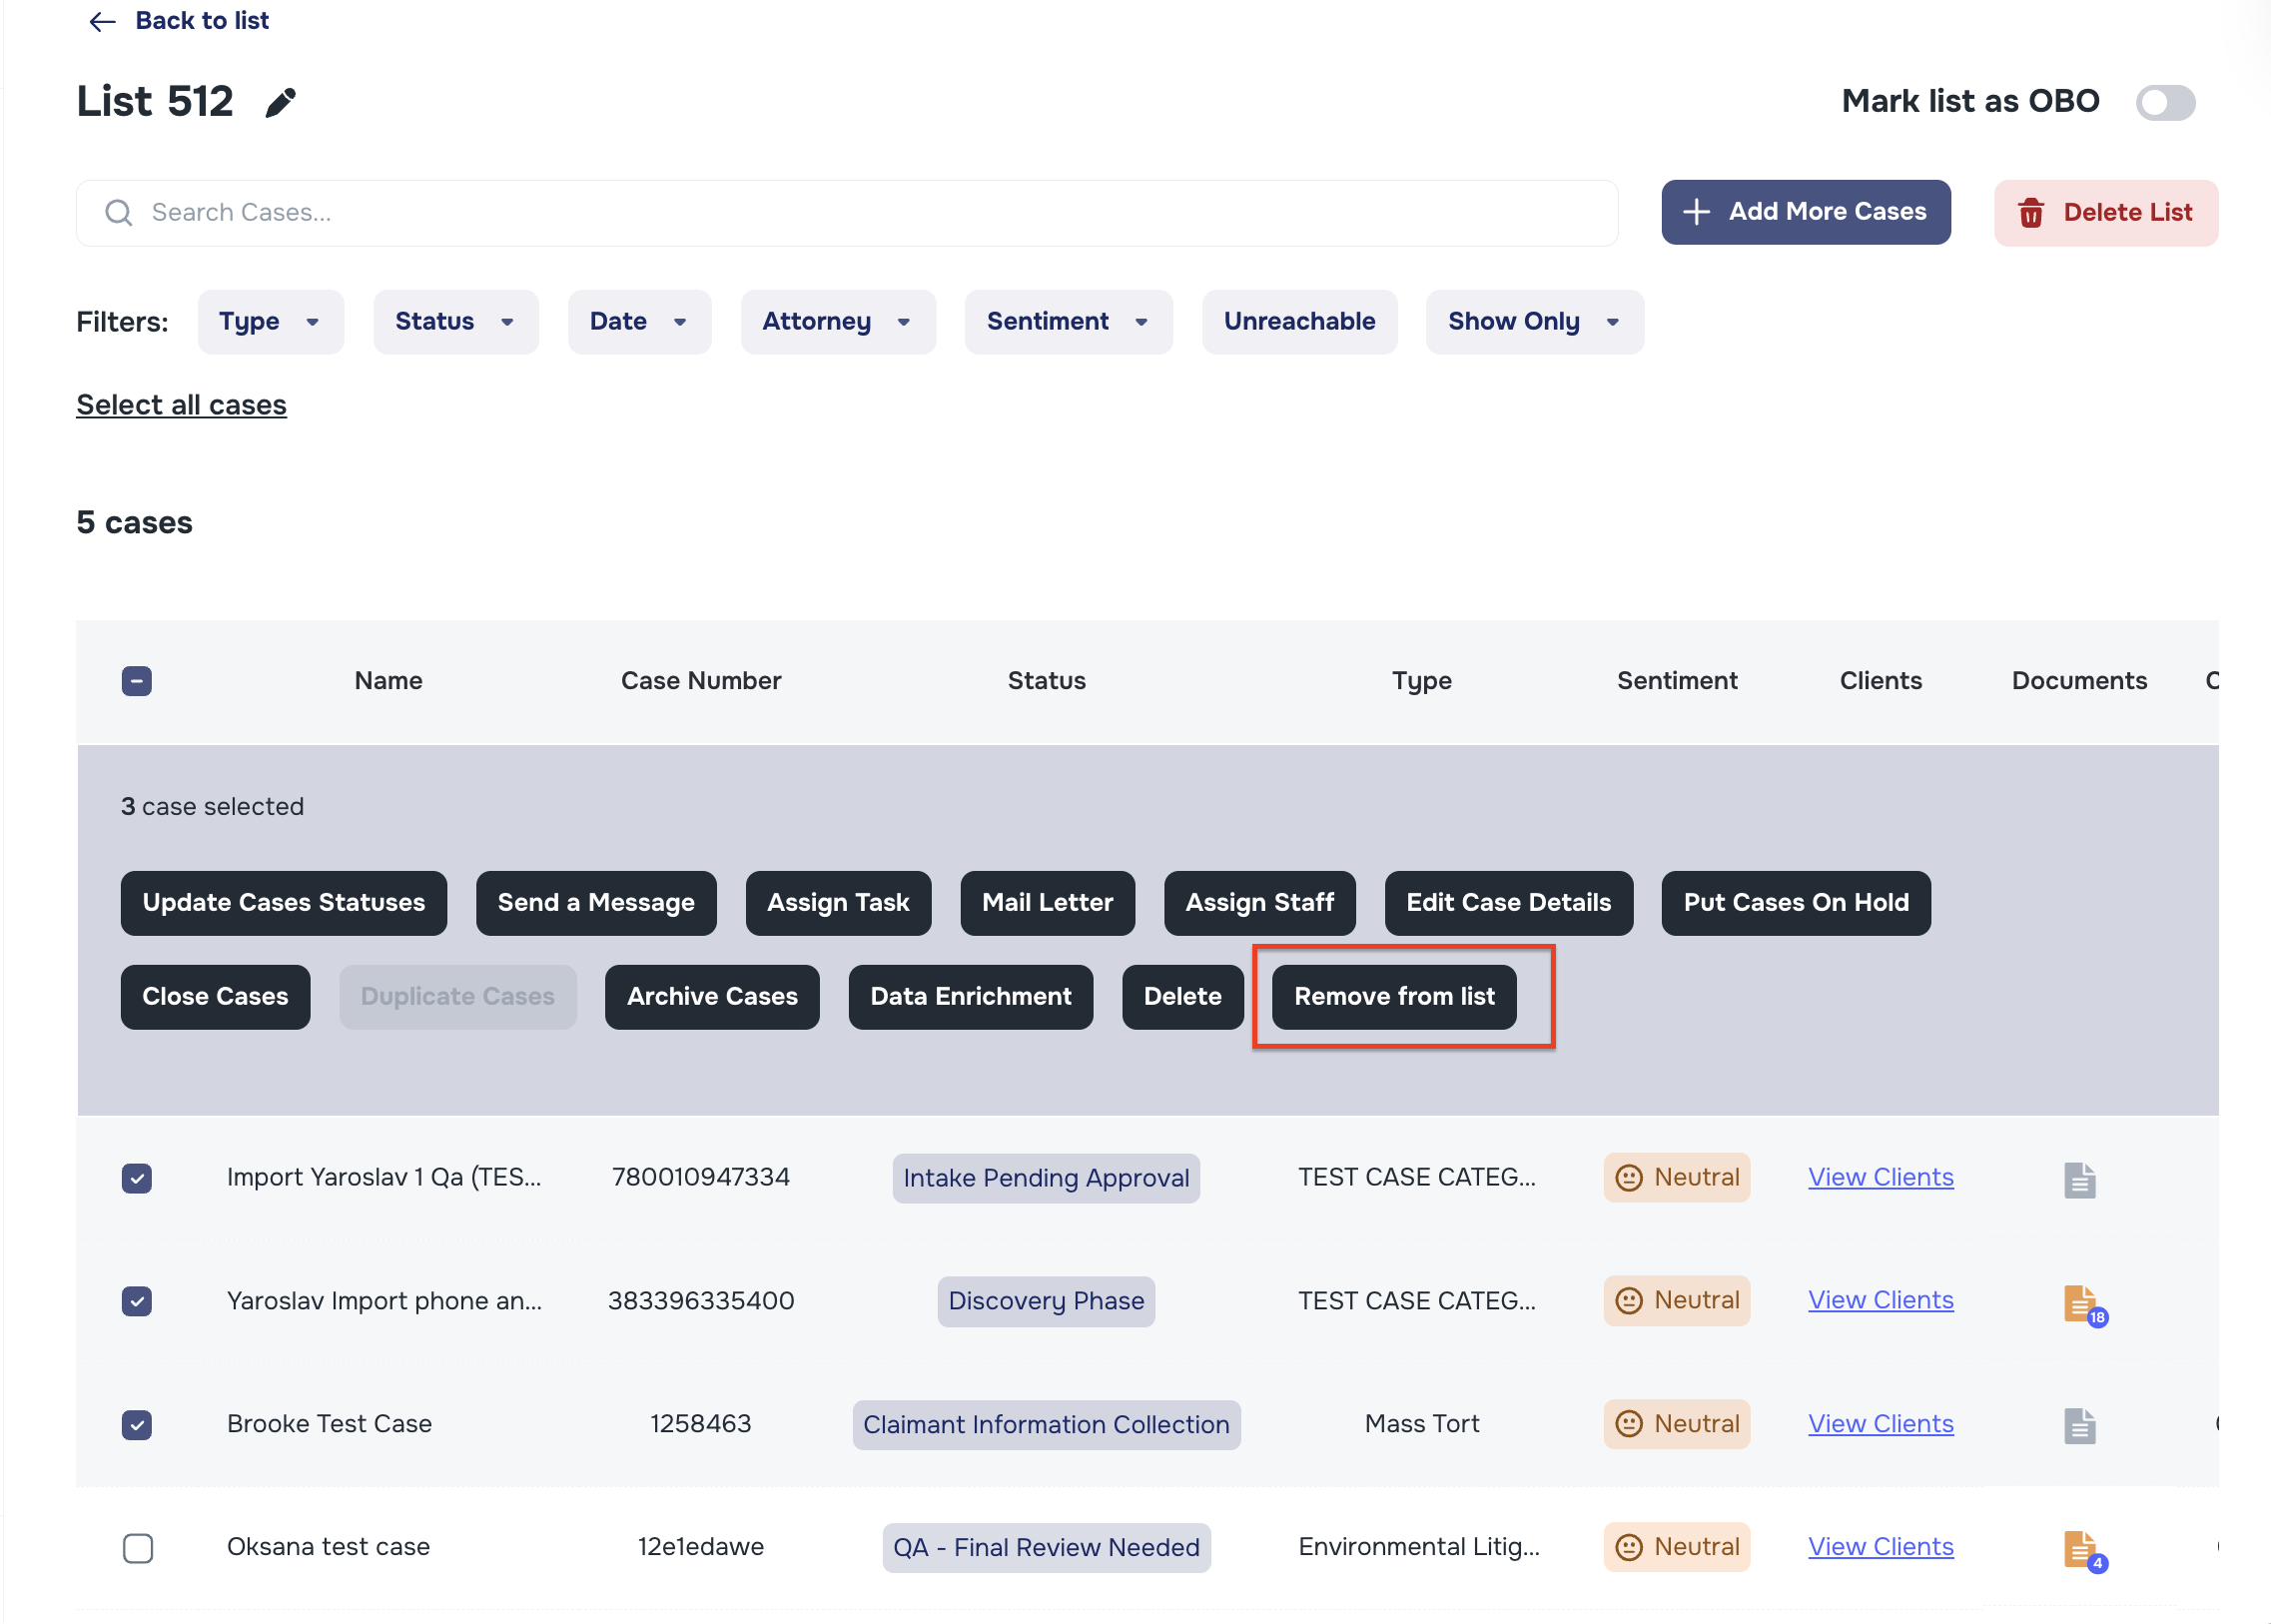The image size is (2271, 1624).
Task: Open the Type filter dropdown
Action: (270, 321)
